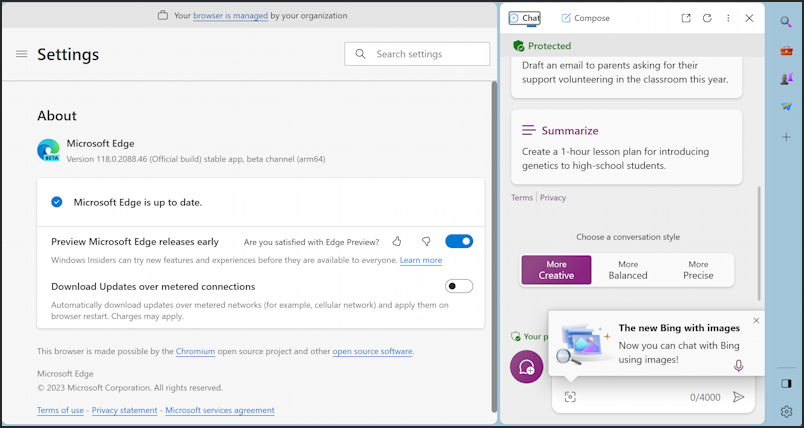Click the 'Are you satisfied with Edge Preview?' text
The width and height of the screenshot is (804, 428).
312,242
